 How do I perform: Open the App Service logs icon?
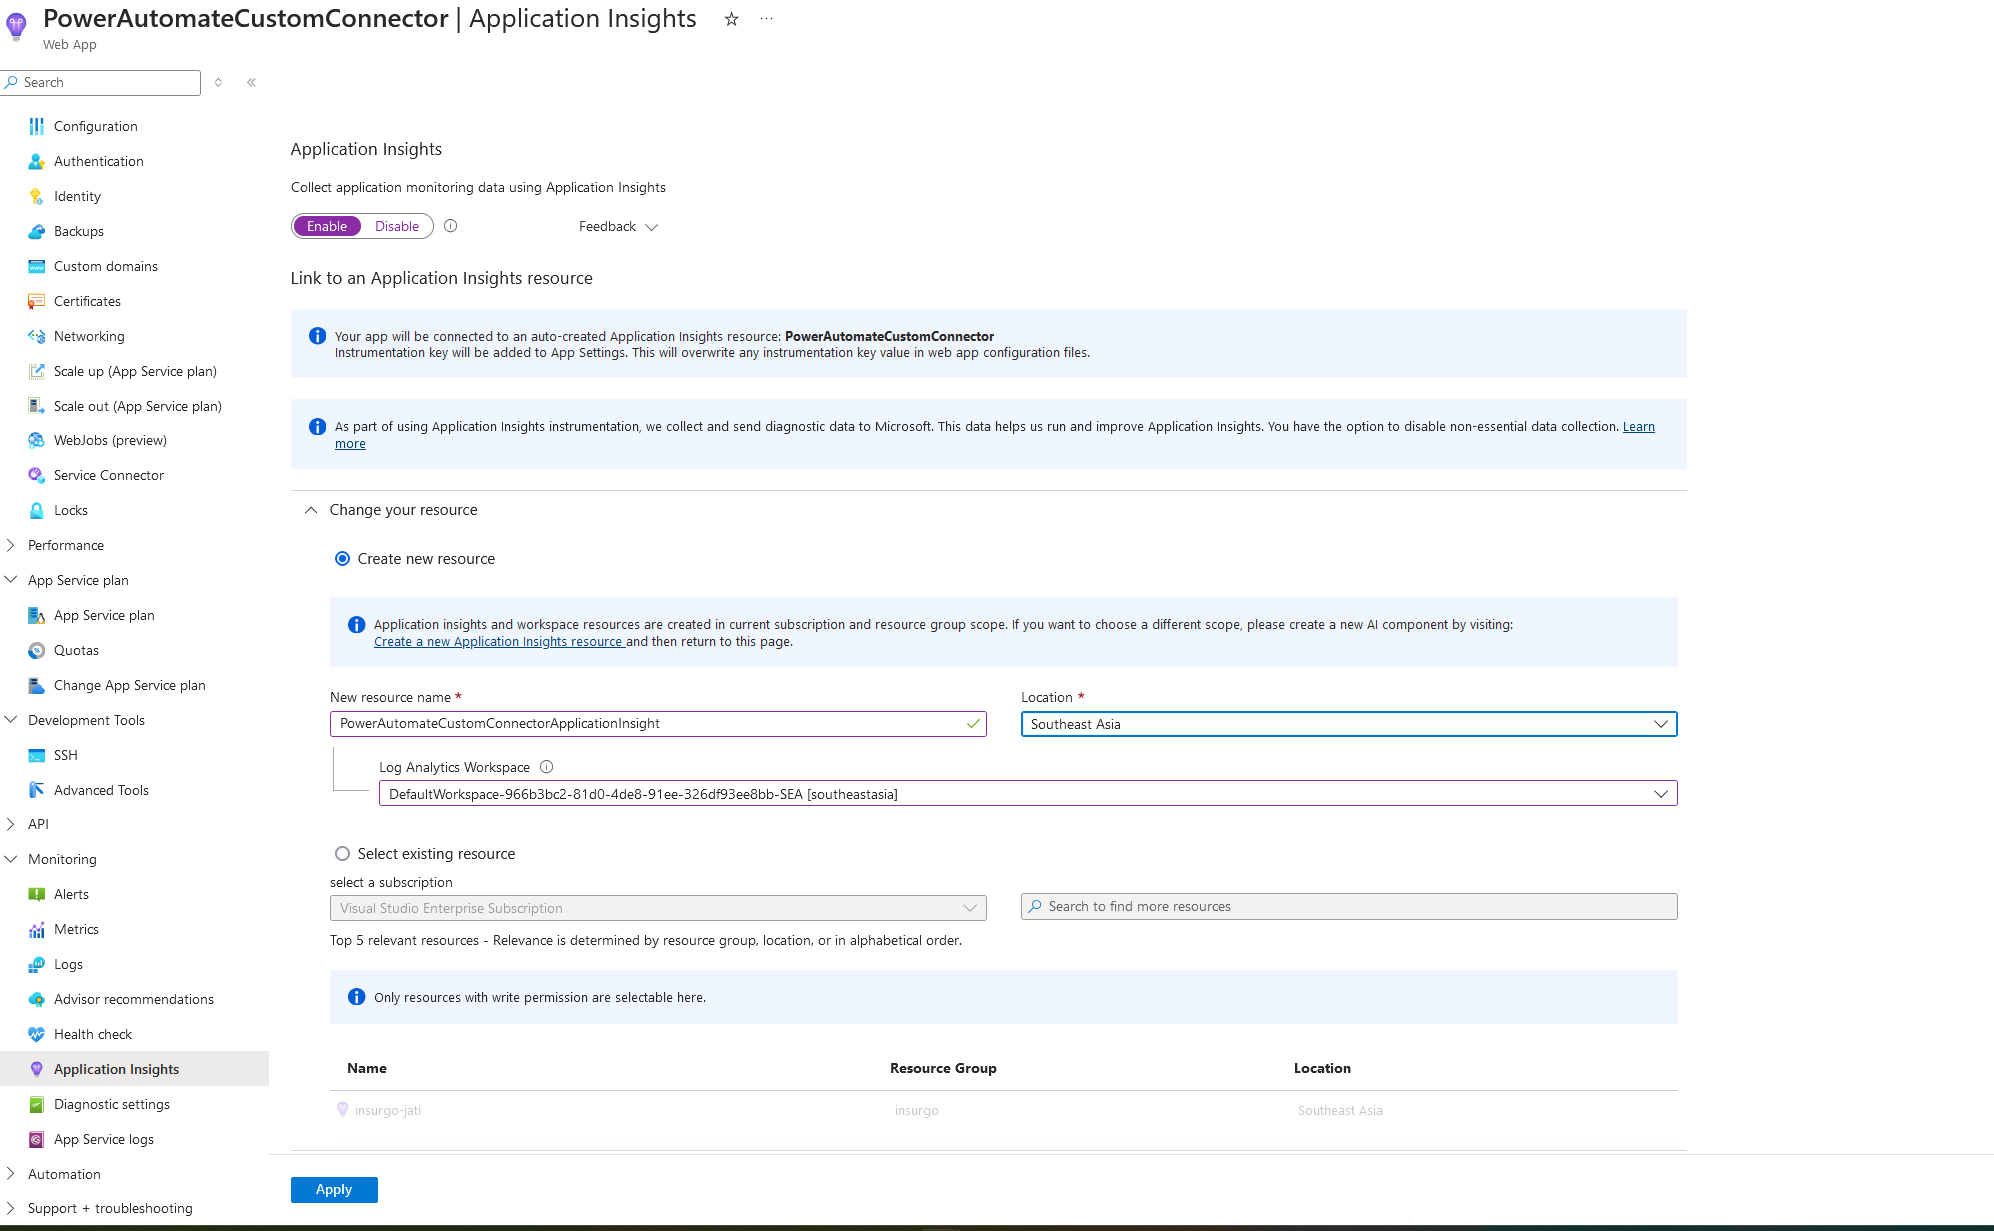click(x=36, y=1139)
